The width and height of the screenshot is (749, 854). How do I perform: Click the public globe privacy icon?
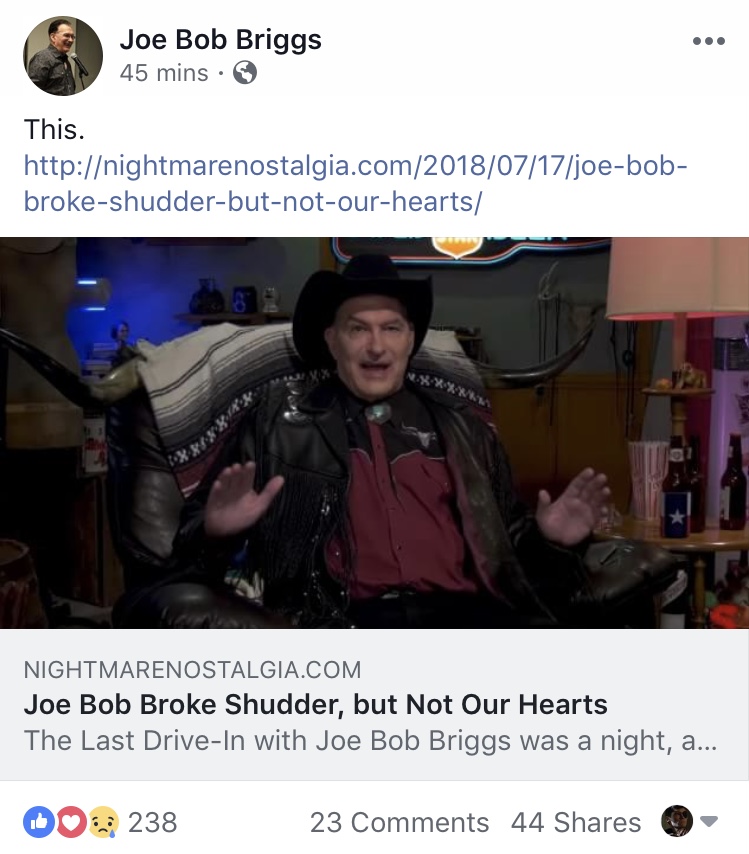(x=245, y=72)
